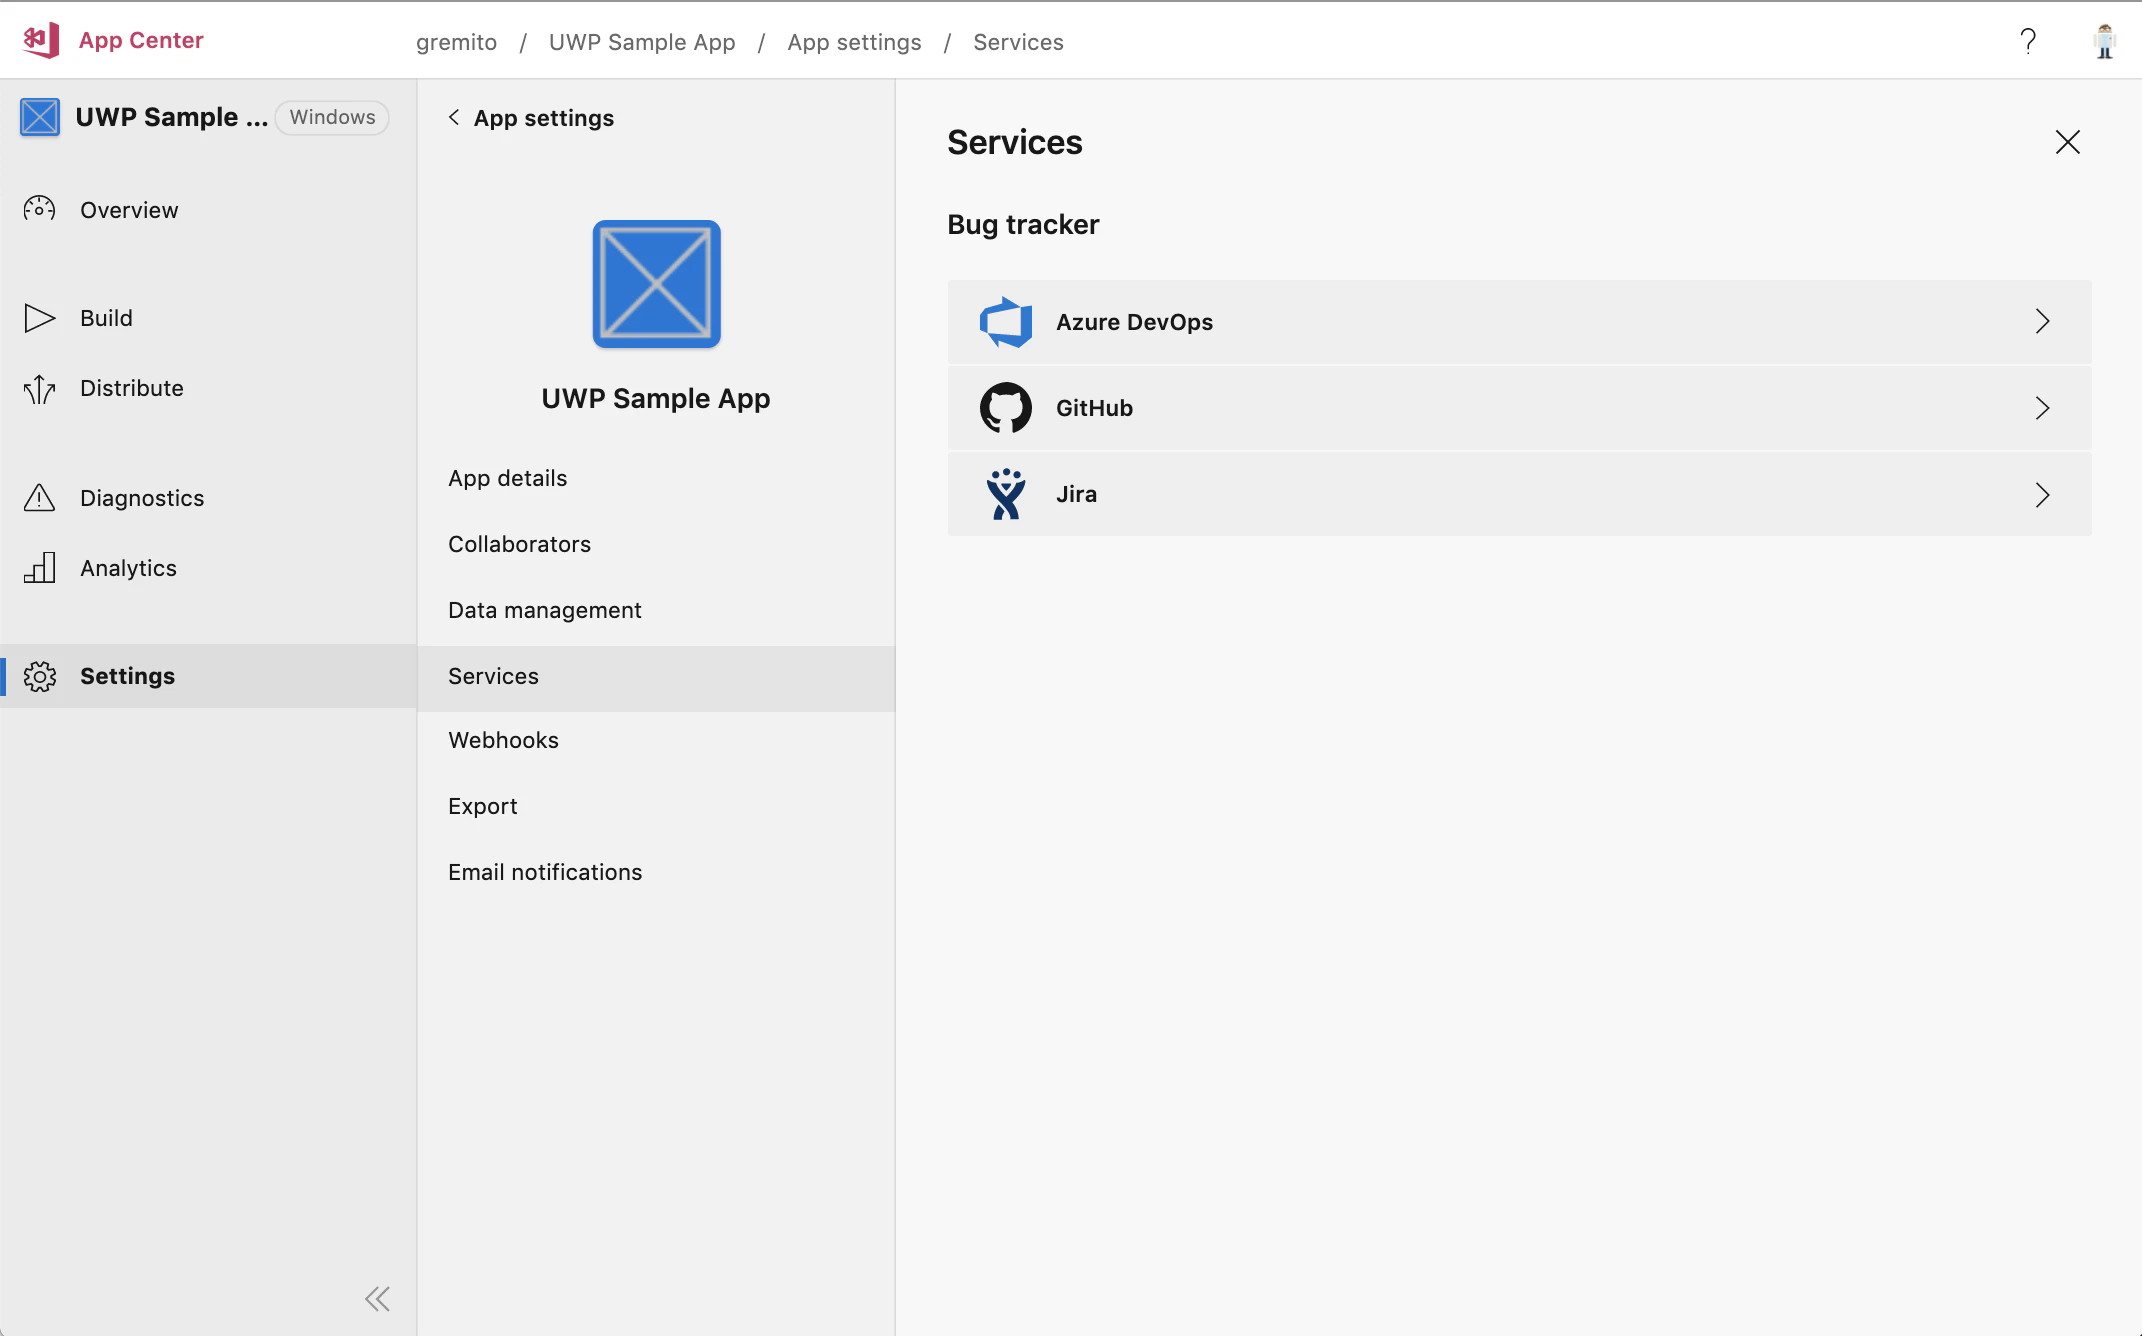This screenshot has width=2142, height=1336.
Task: Open Email notifications settings
Action: [x=656, y=872]
